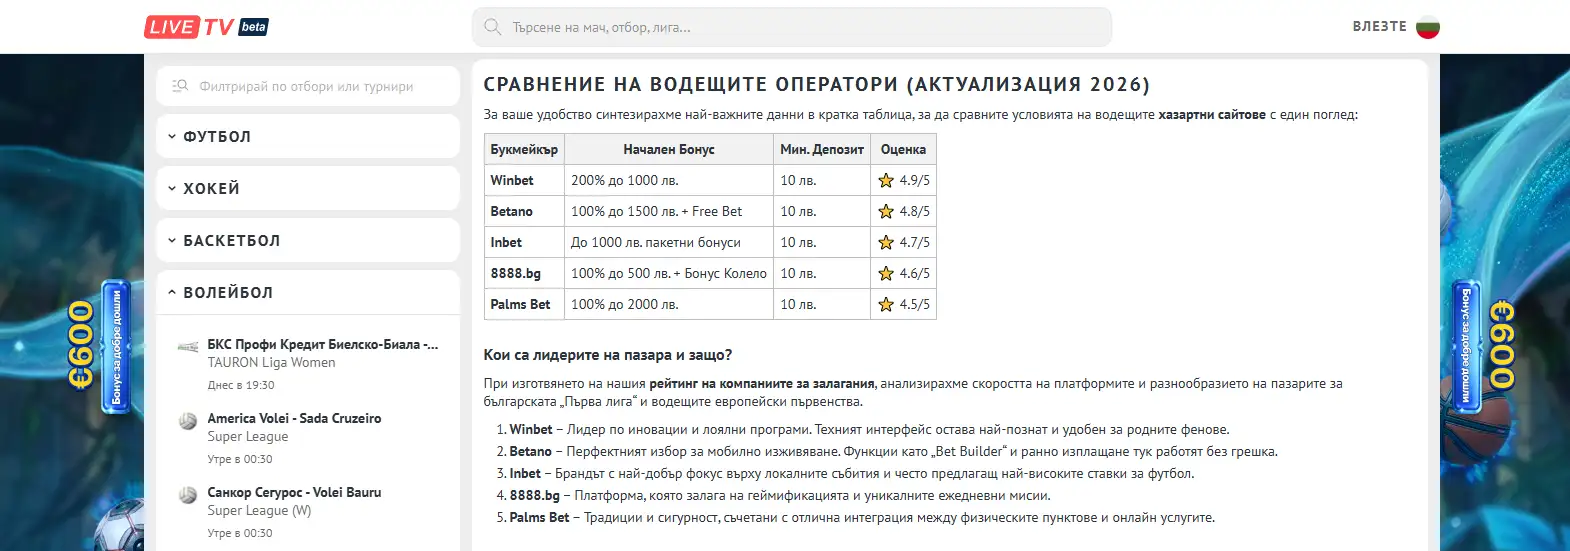
Task: Click the '200% до 1000 лв.' bonus cell
Action: (669, 180)
